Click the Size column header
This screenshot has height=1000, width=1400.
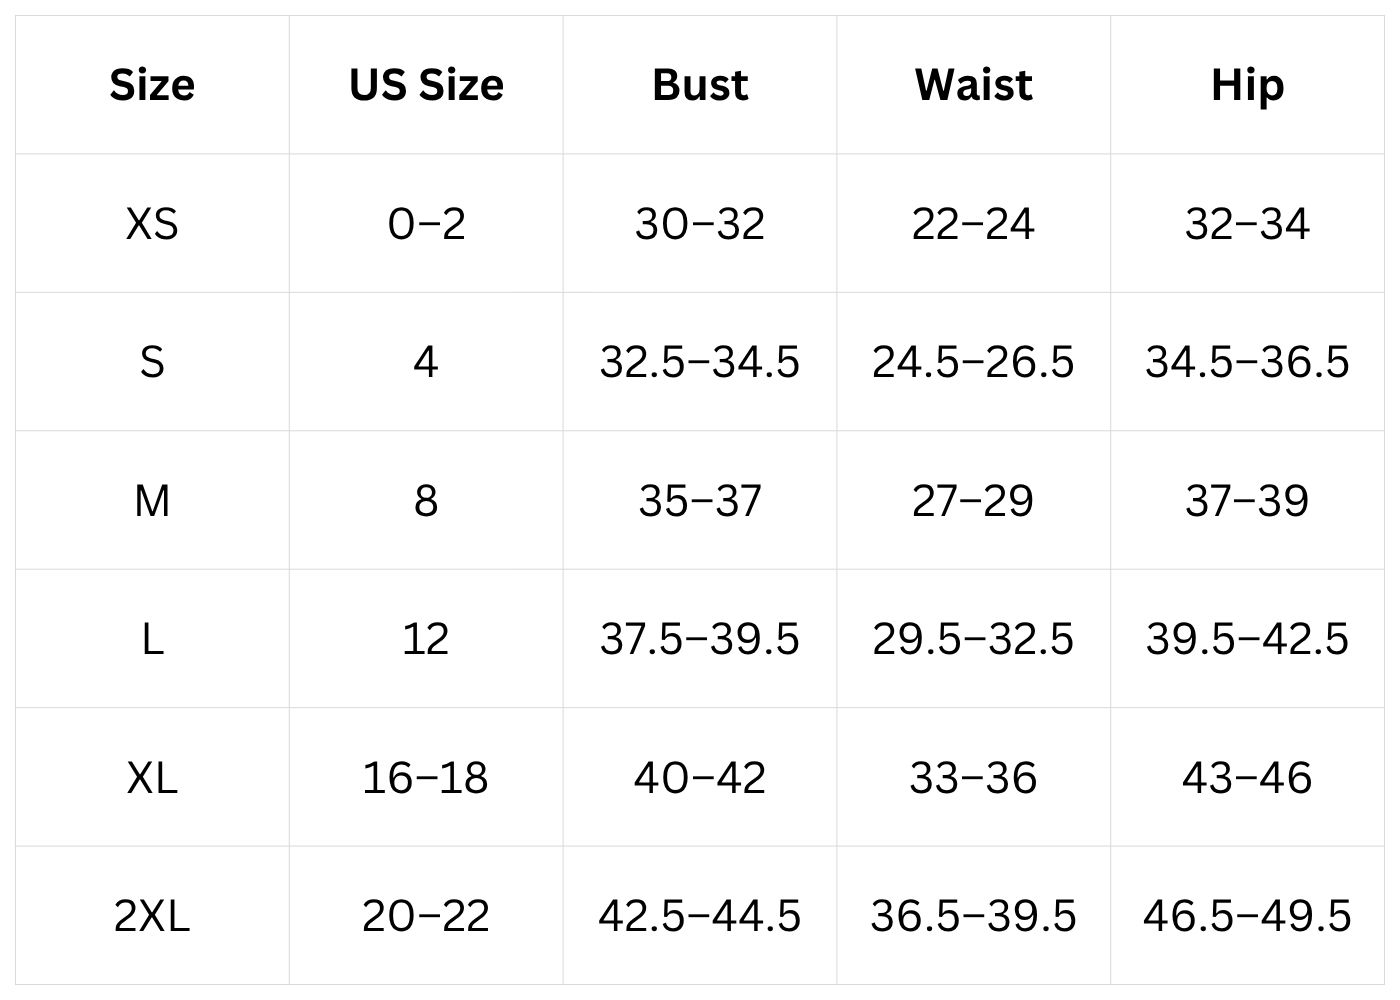[152, 85]
